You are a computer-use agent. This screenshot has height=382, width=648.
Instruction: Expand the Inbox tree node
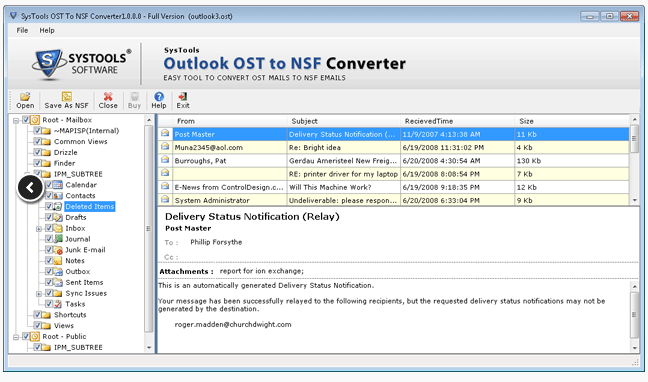coord(39,229)
